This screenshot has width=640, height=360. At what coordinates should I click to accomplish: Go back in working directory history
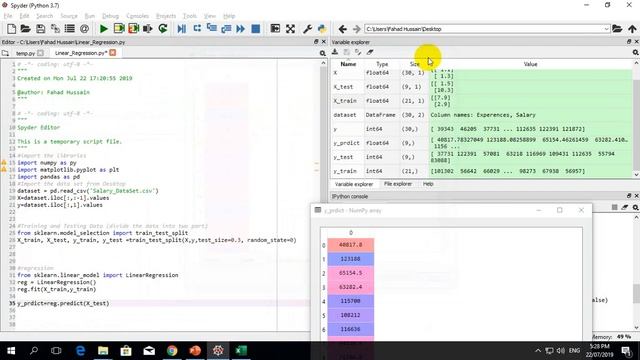[x=343, y=29]
